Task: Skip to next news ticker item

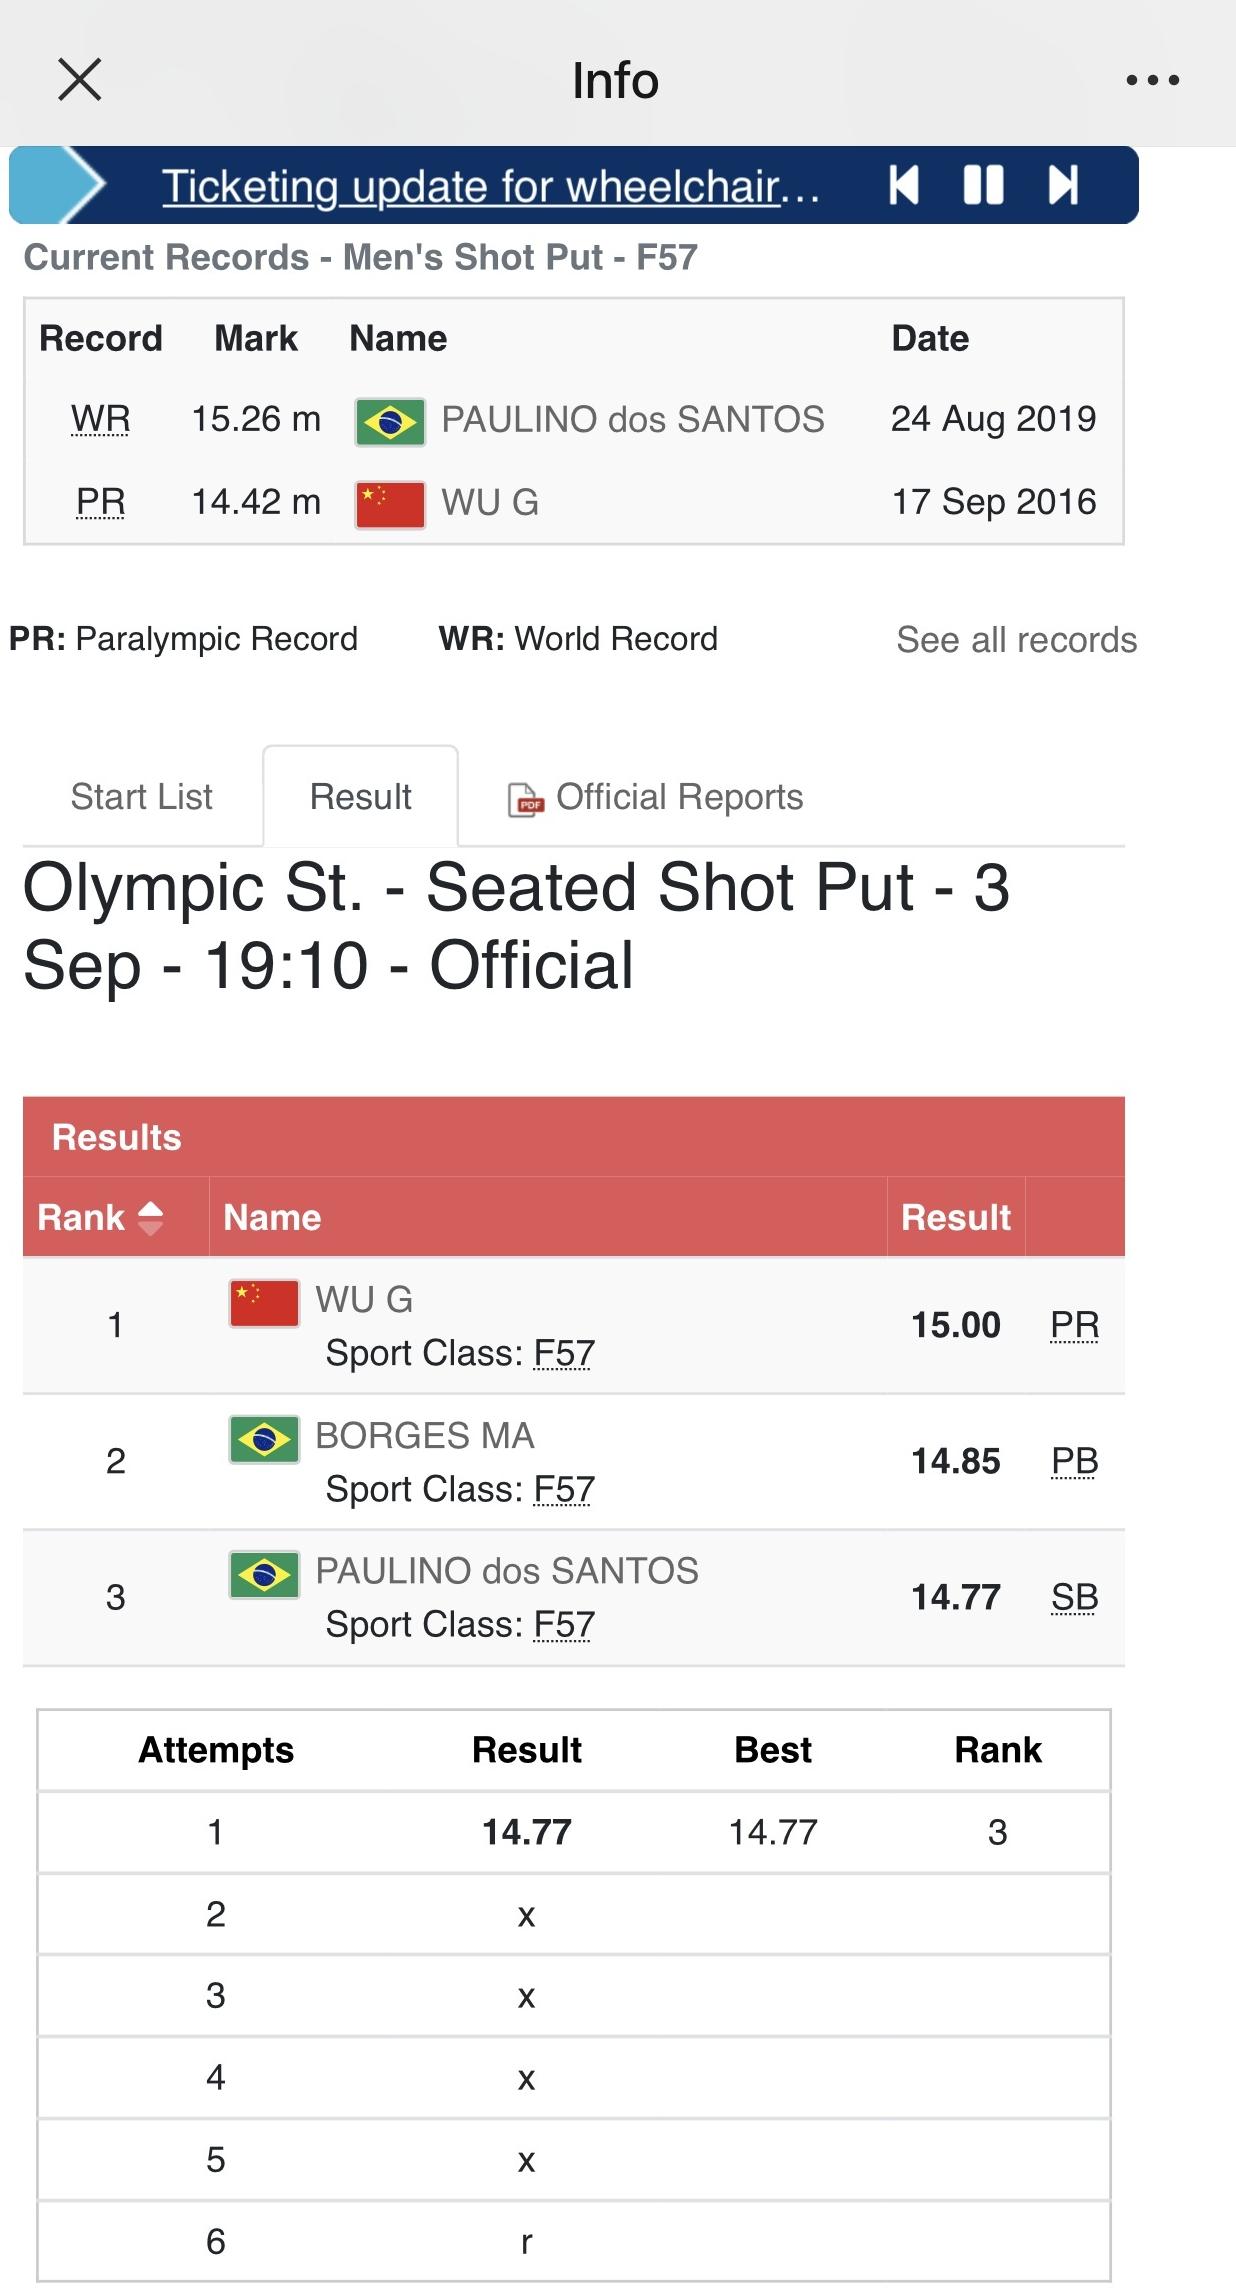Action: [1063, 185]
